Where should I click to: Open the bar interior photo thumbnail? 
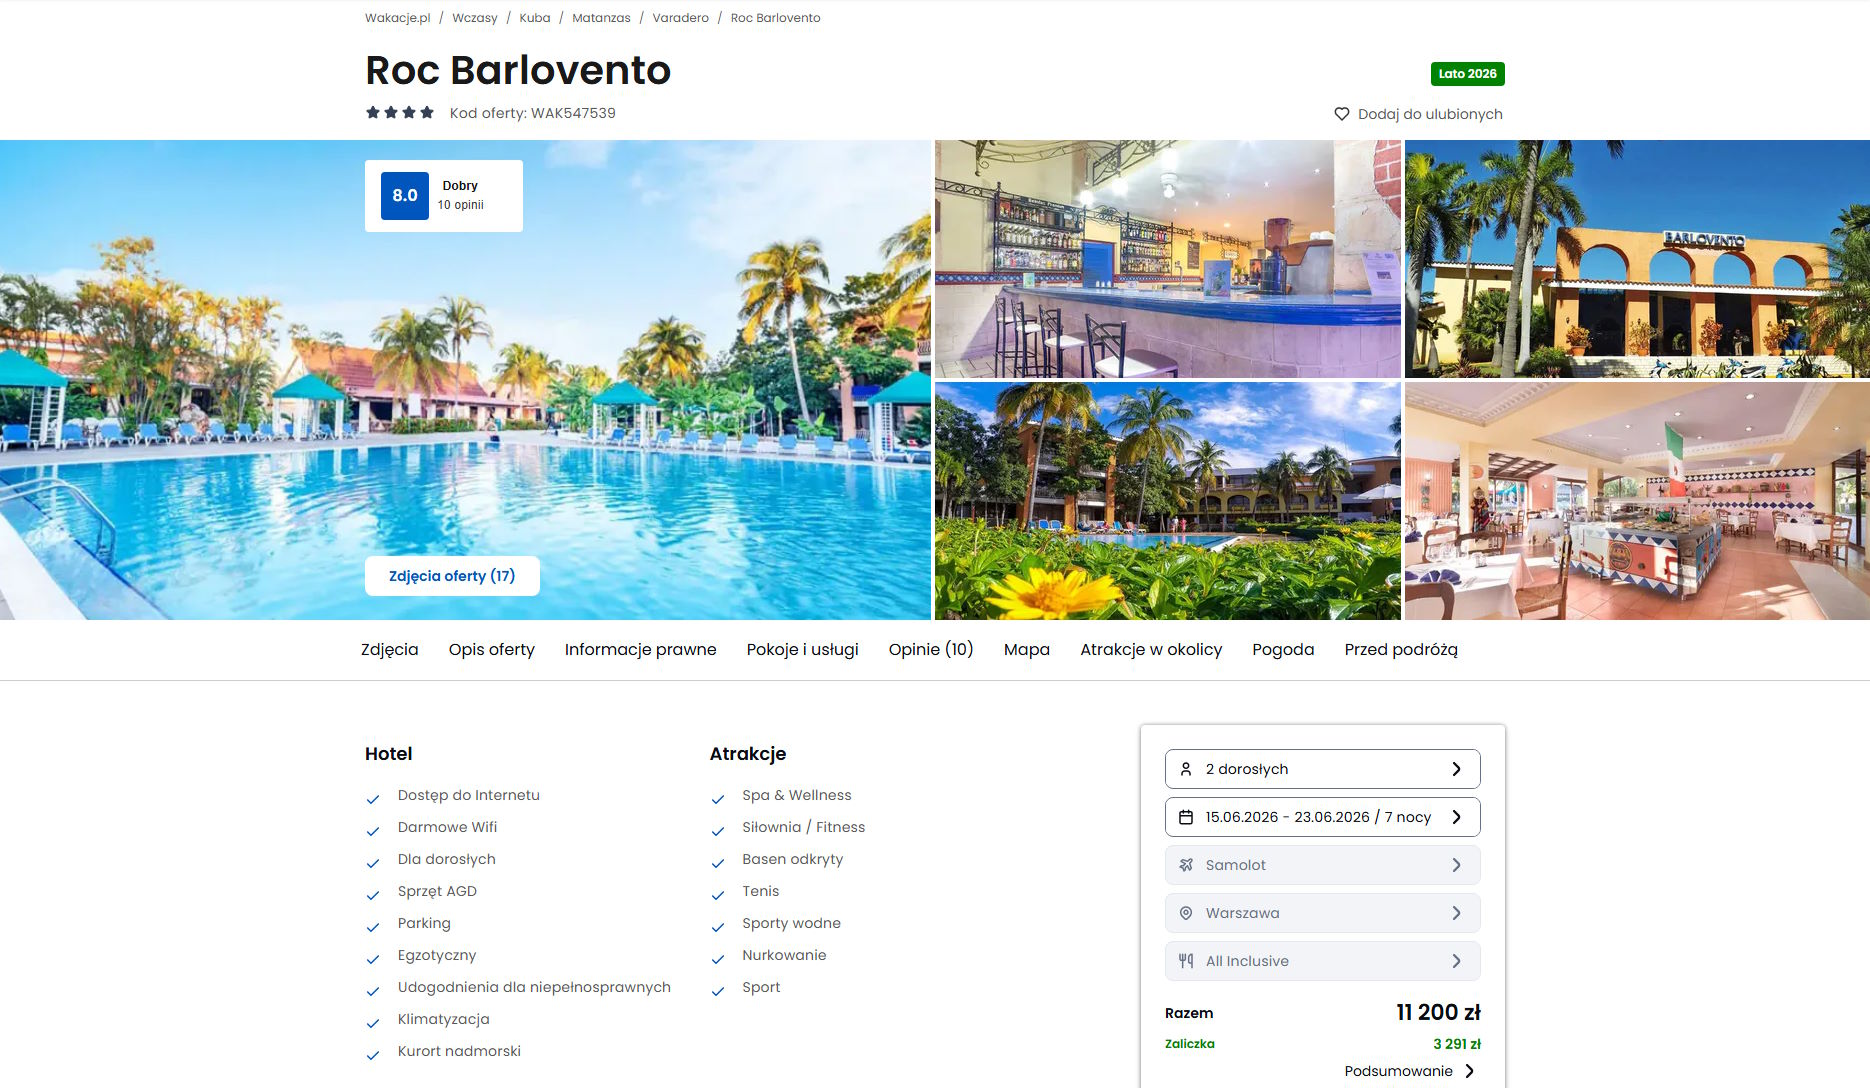click(x=1168, y=259)
